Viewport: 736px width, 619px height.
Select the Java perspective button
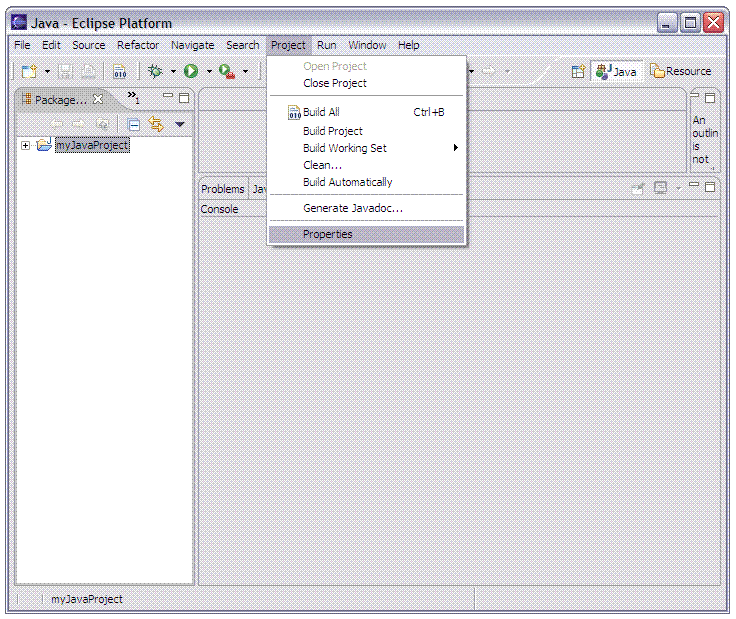point(616,71)
